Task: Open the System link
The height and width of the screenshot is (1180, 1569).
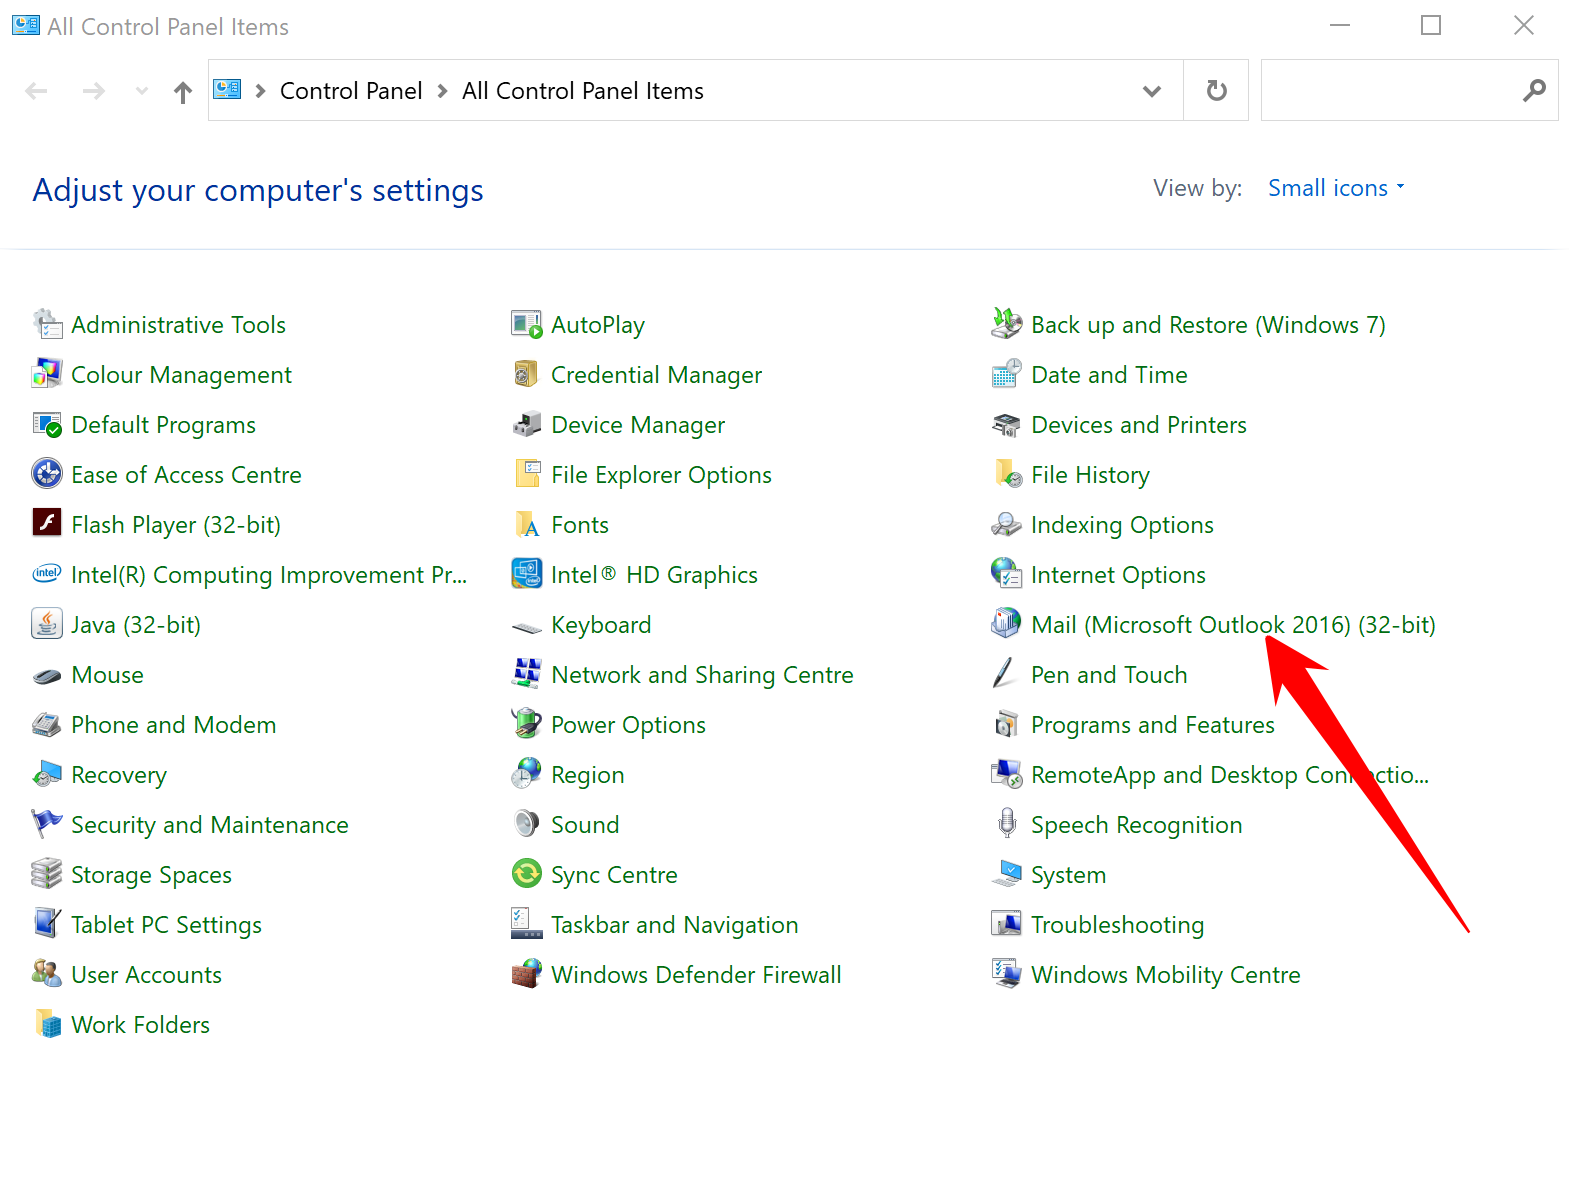Action: (1069, 875)
